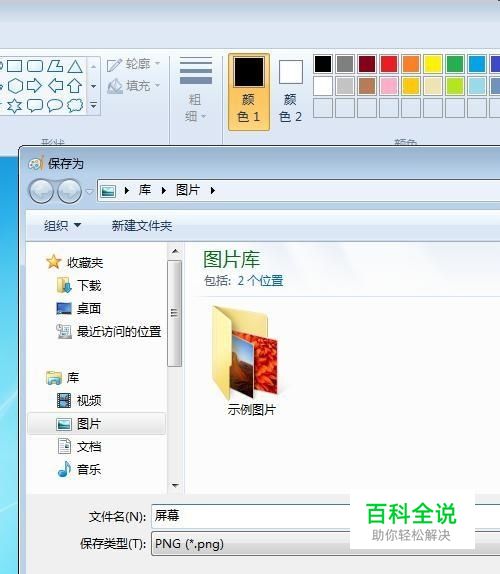
Task: Click the navigation pane scrollbar thumb
Action: [175, 313]
